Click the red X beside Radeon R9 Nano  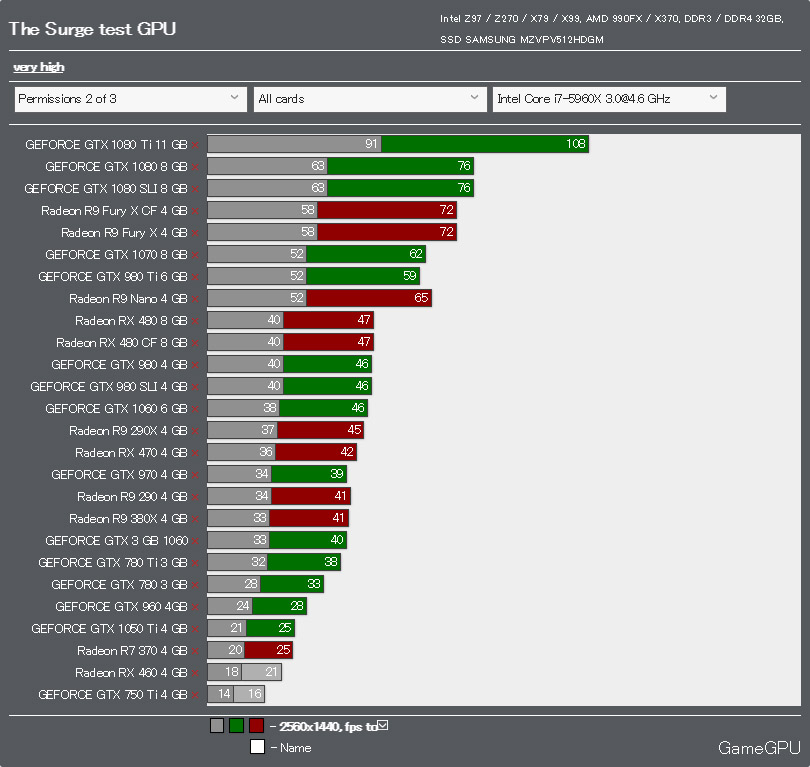point(195,299)
